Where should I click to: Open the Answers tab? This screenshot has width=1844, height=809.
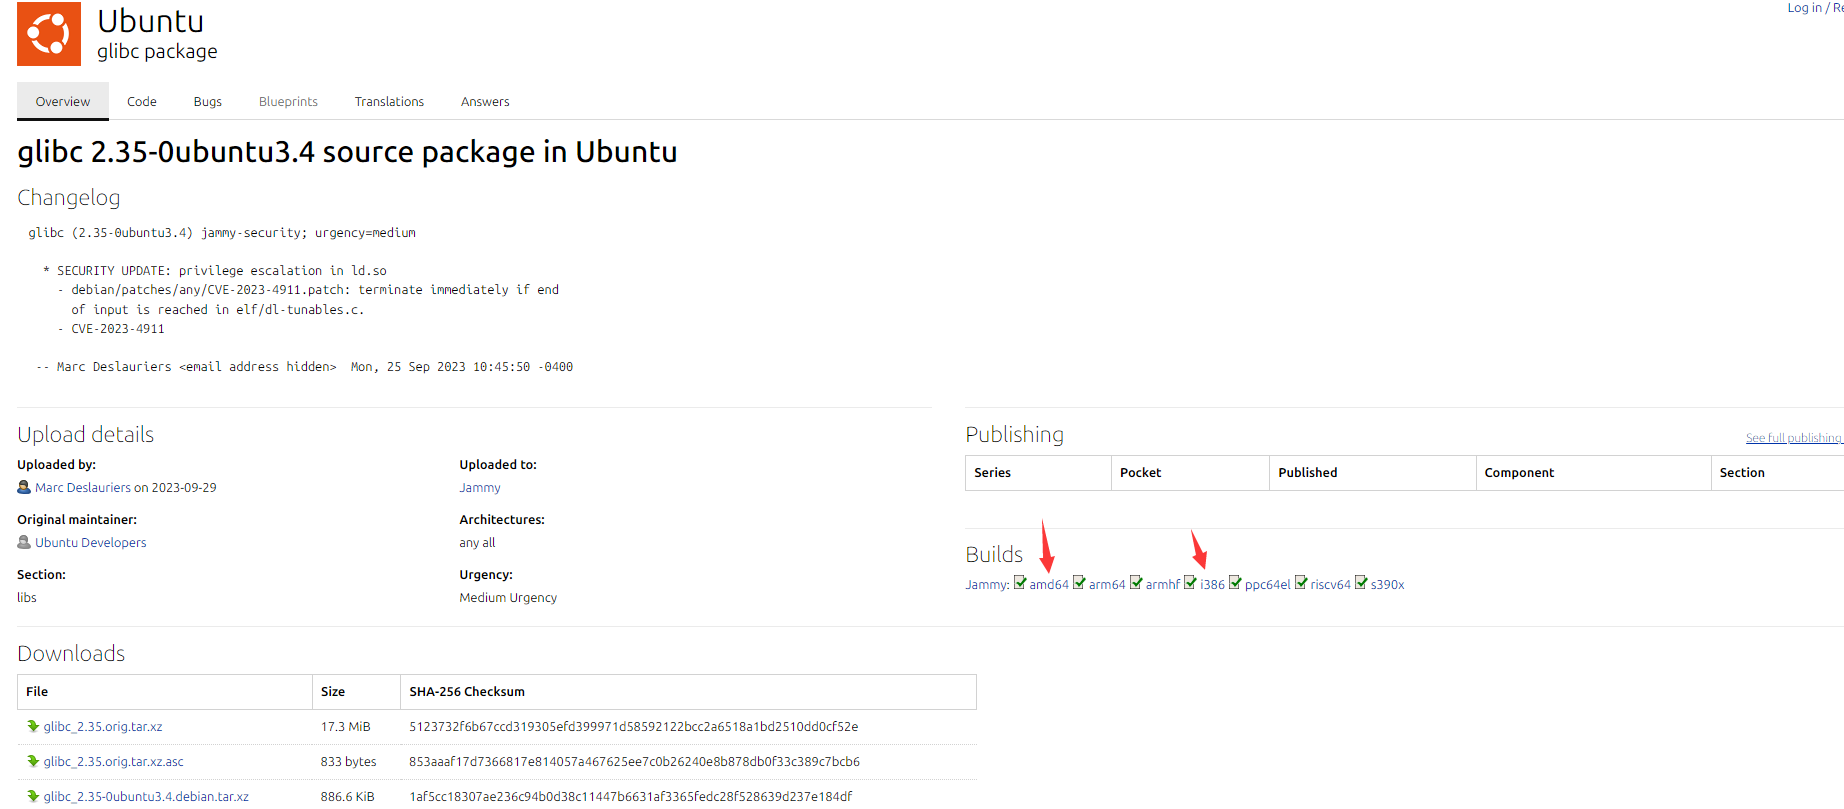pos(485,102)
